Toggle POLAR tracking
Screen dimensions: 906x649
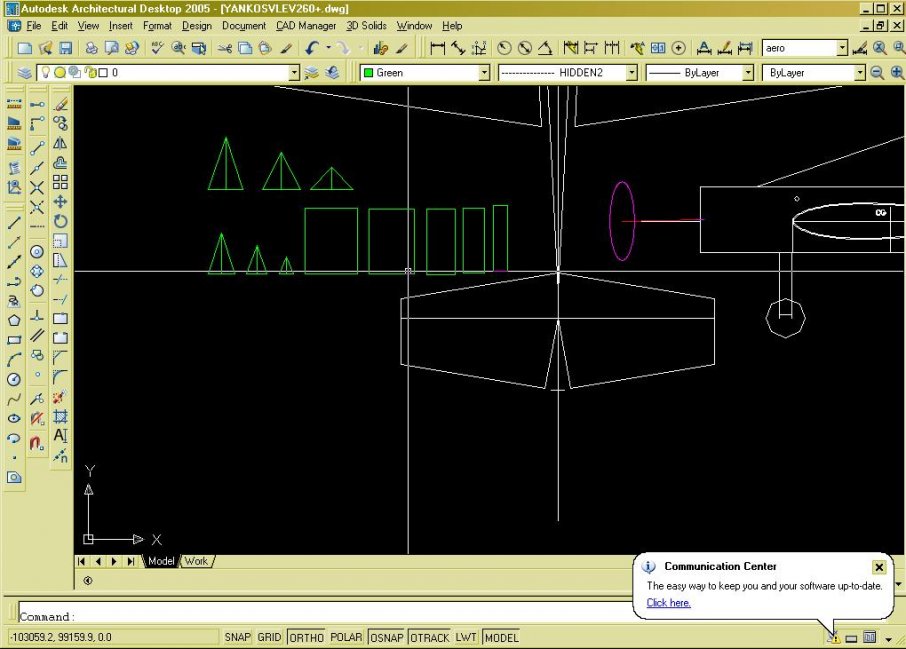(x=346, y=637)
